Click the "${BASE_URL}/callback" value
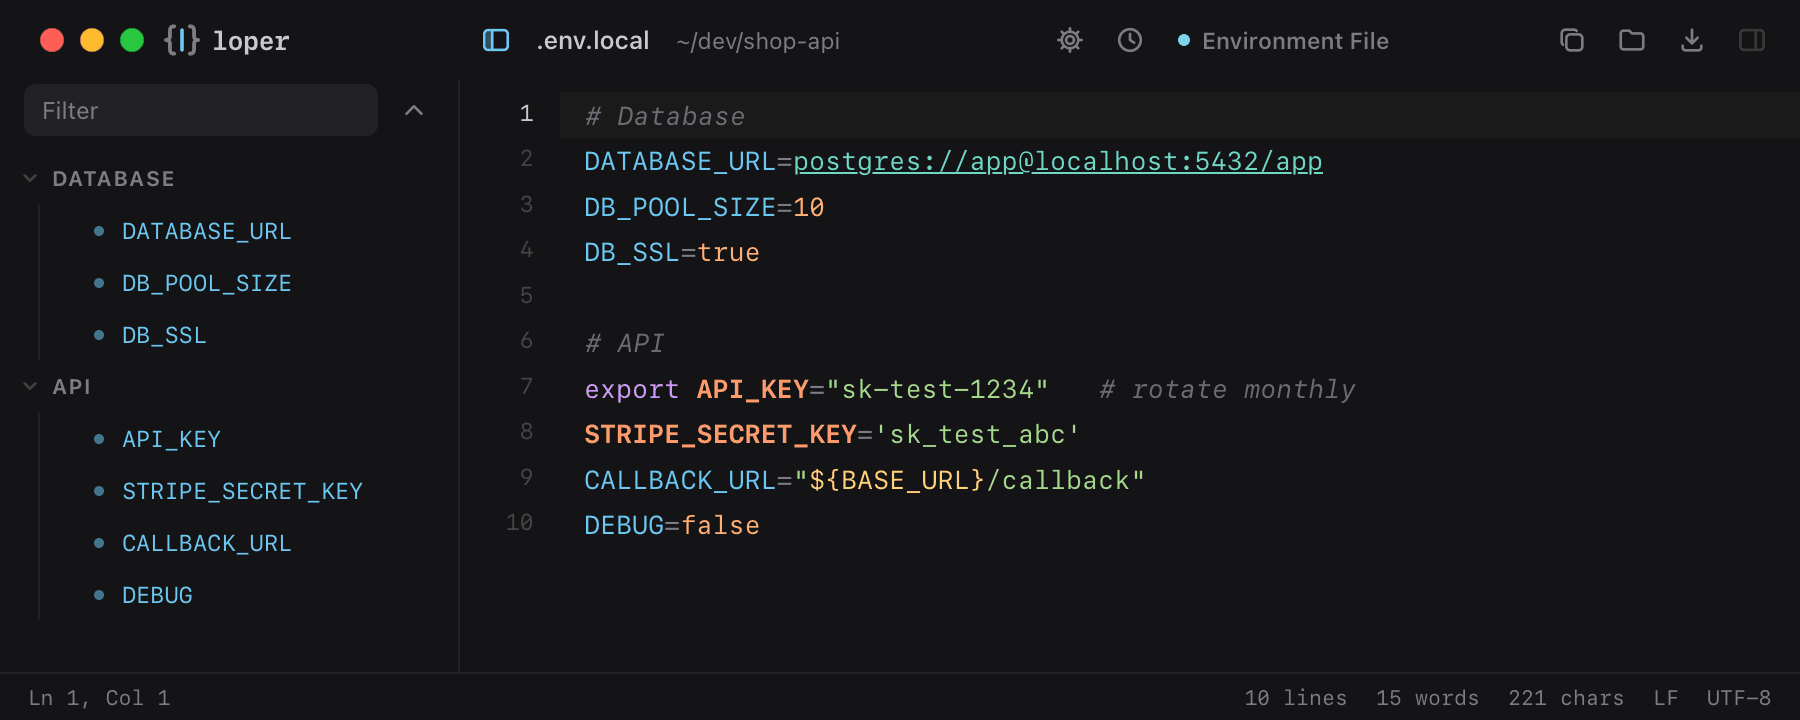The image size is (1800, 720). 969,480
